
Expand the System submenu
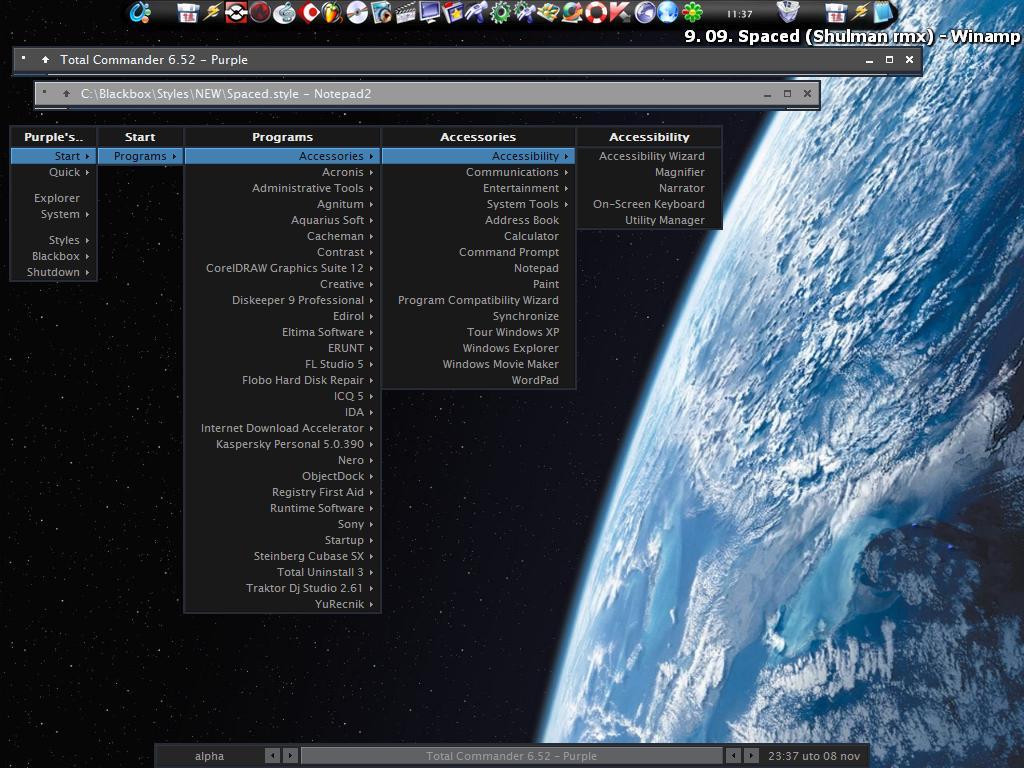pyautogui.click(x=54, y=214)
